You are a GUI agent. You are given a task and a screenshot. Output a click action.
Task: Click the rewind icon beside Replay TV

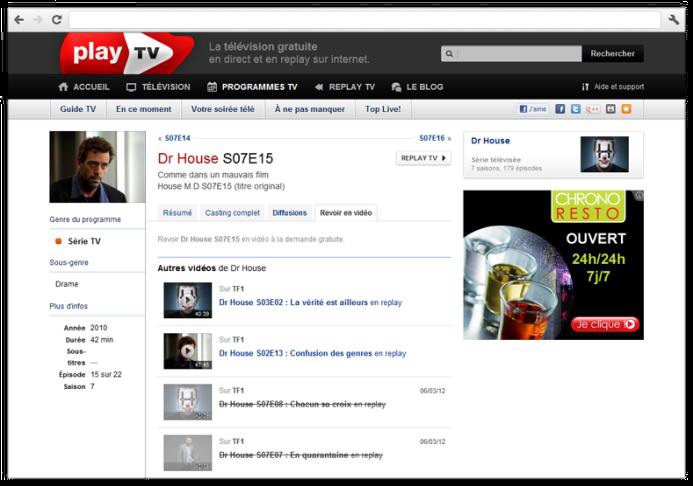coord(319,87)
